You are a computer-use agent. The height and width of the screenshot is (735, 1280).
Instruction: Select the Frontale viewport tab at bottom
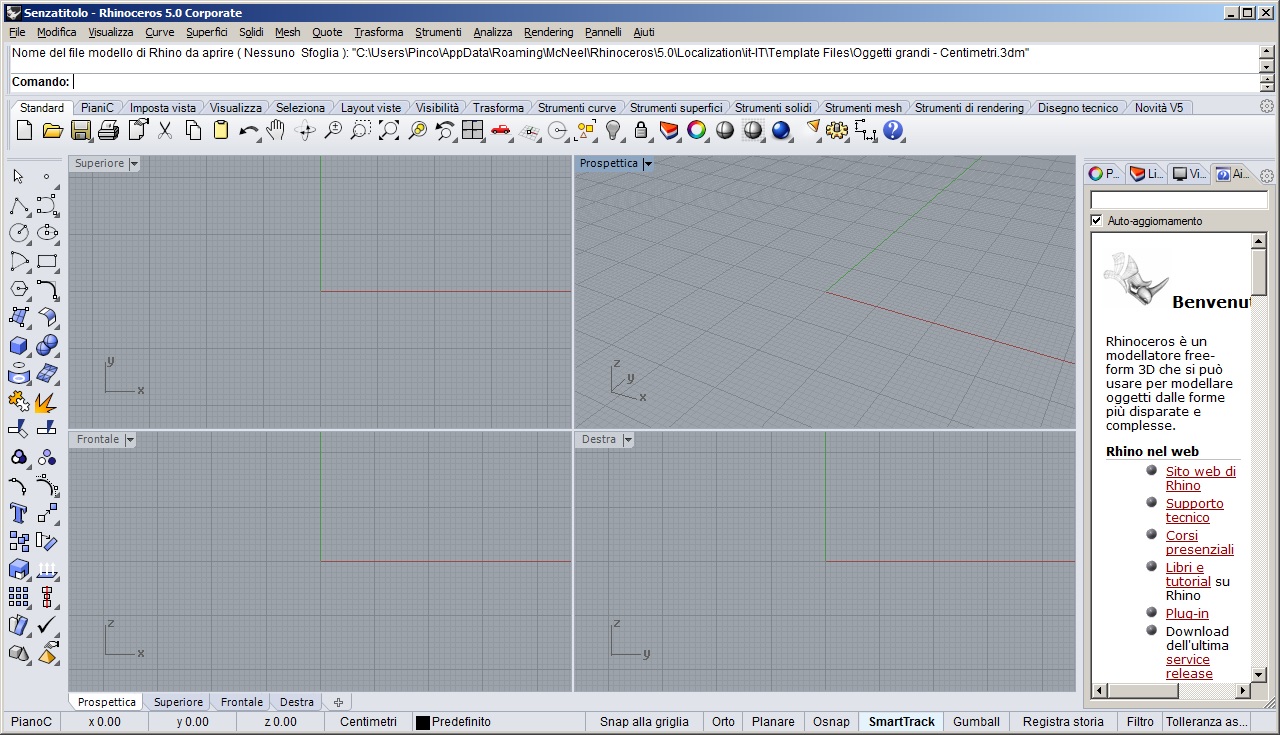tap(242, 702)
